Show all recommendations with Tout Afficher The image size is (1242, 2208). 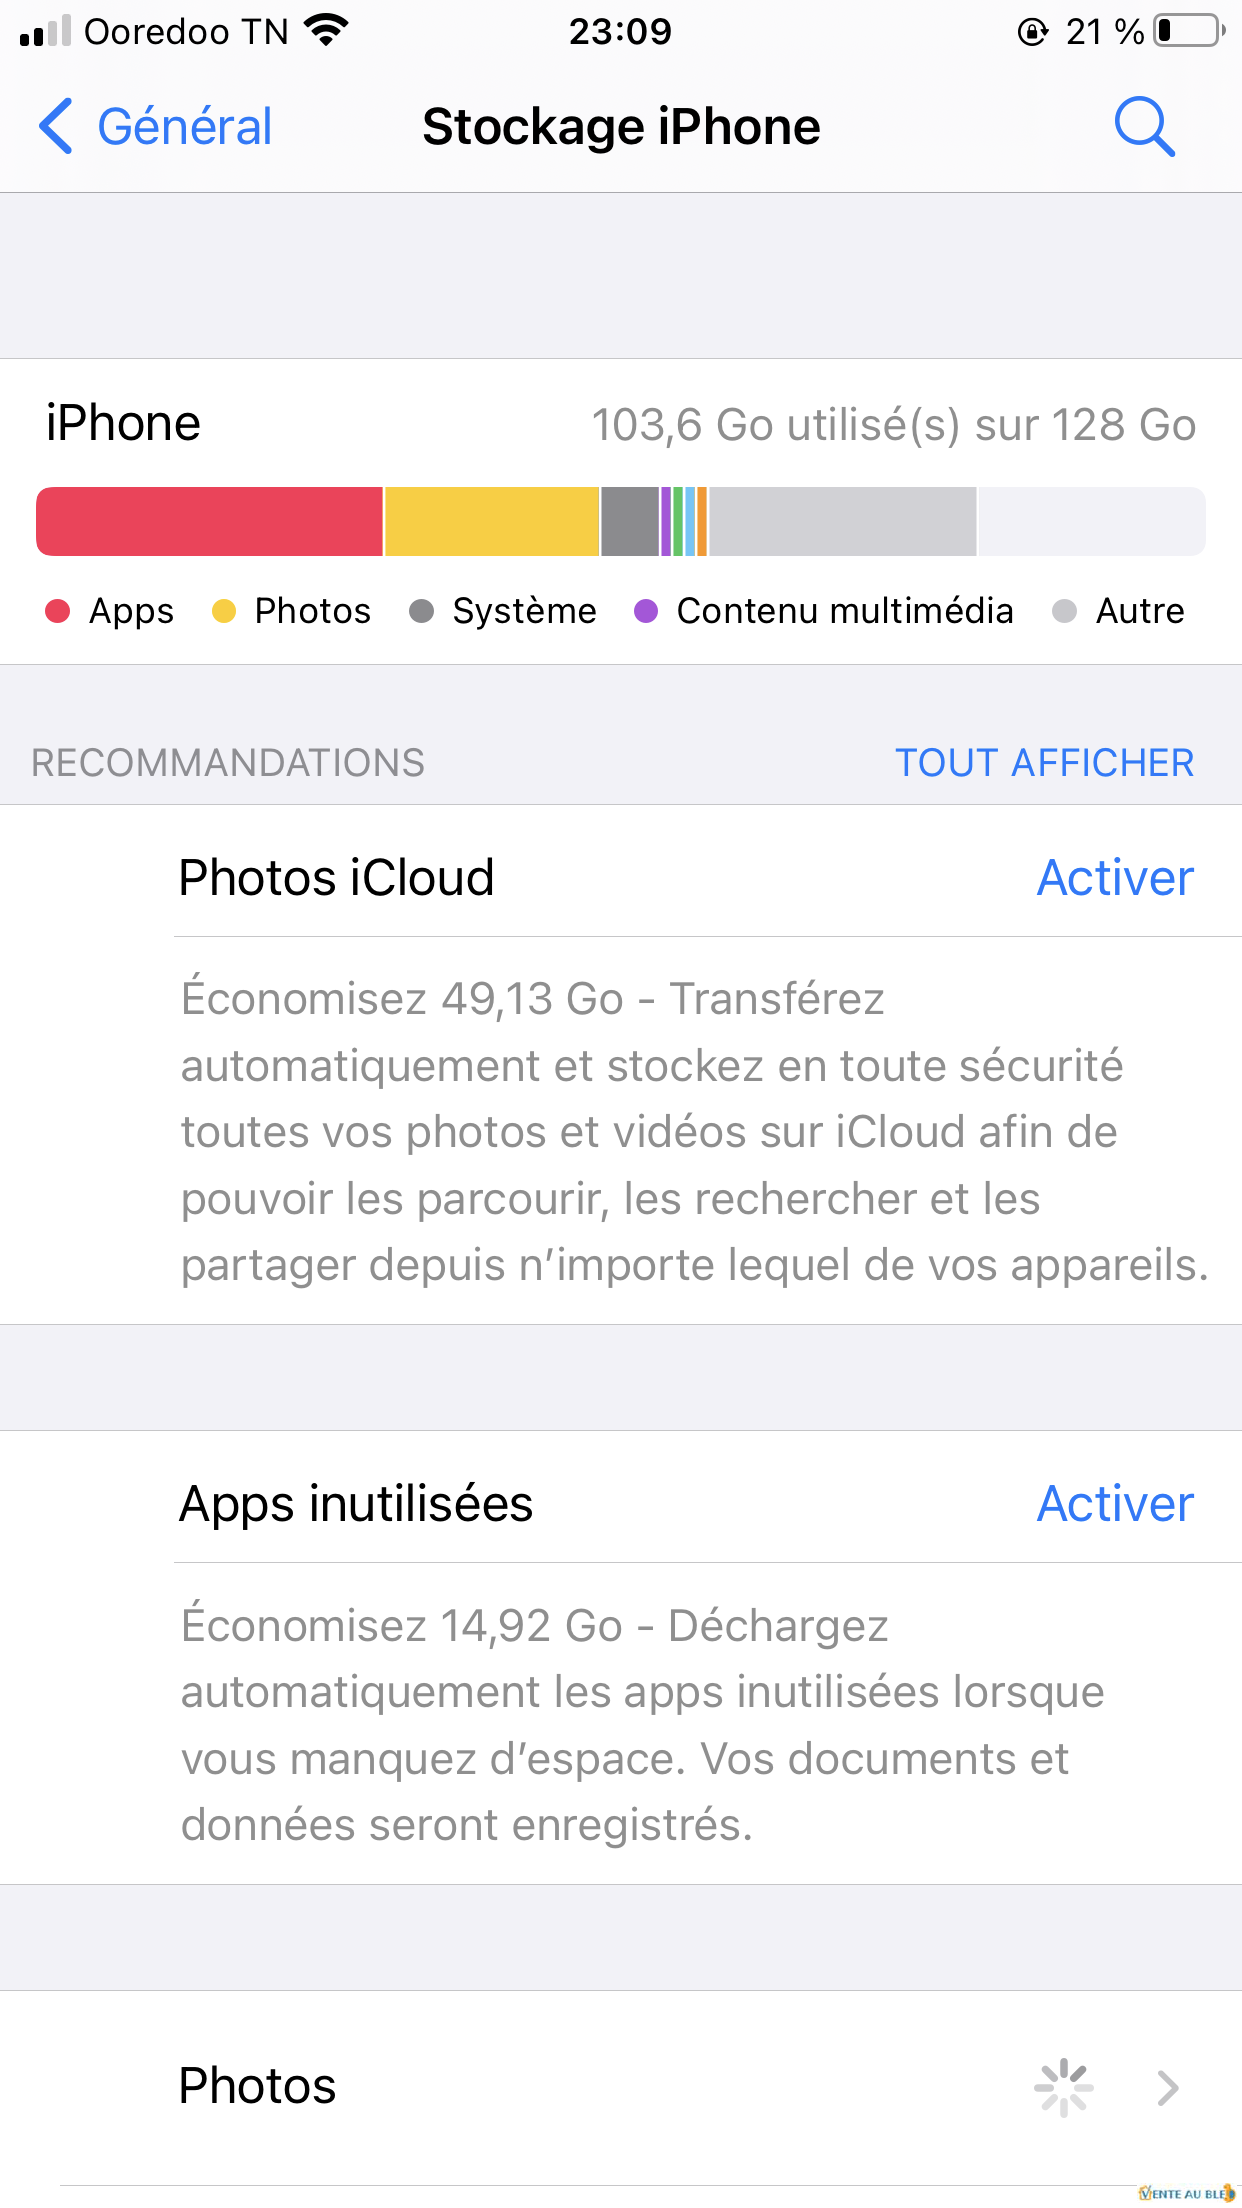[1043, 763]
